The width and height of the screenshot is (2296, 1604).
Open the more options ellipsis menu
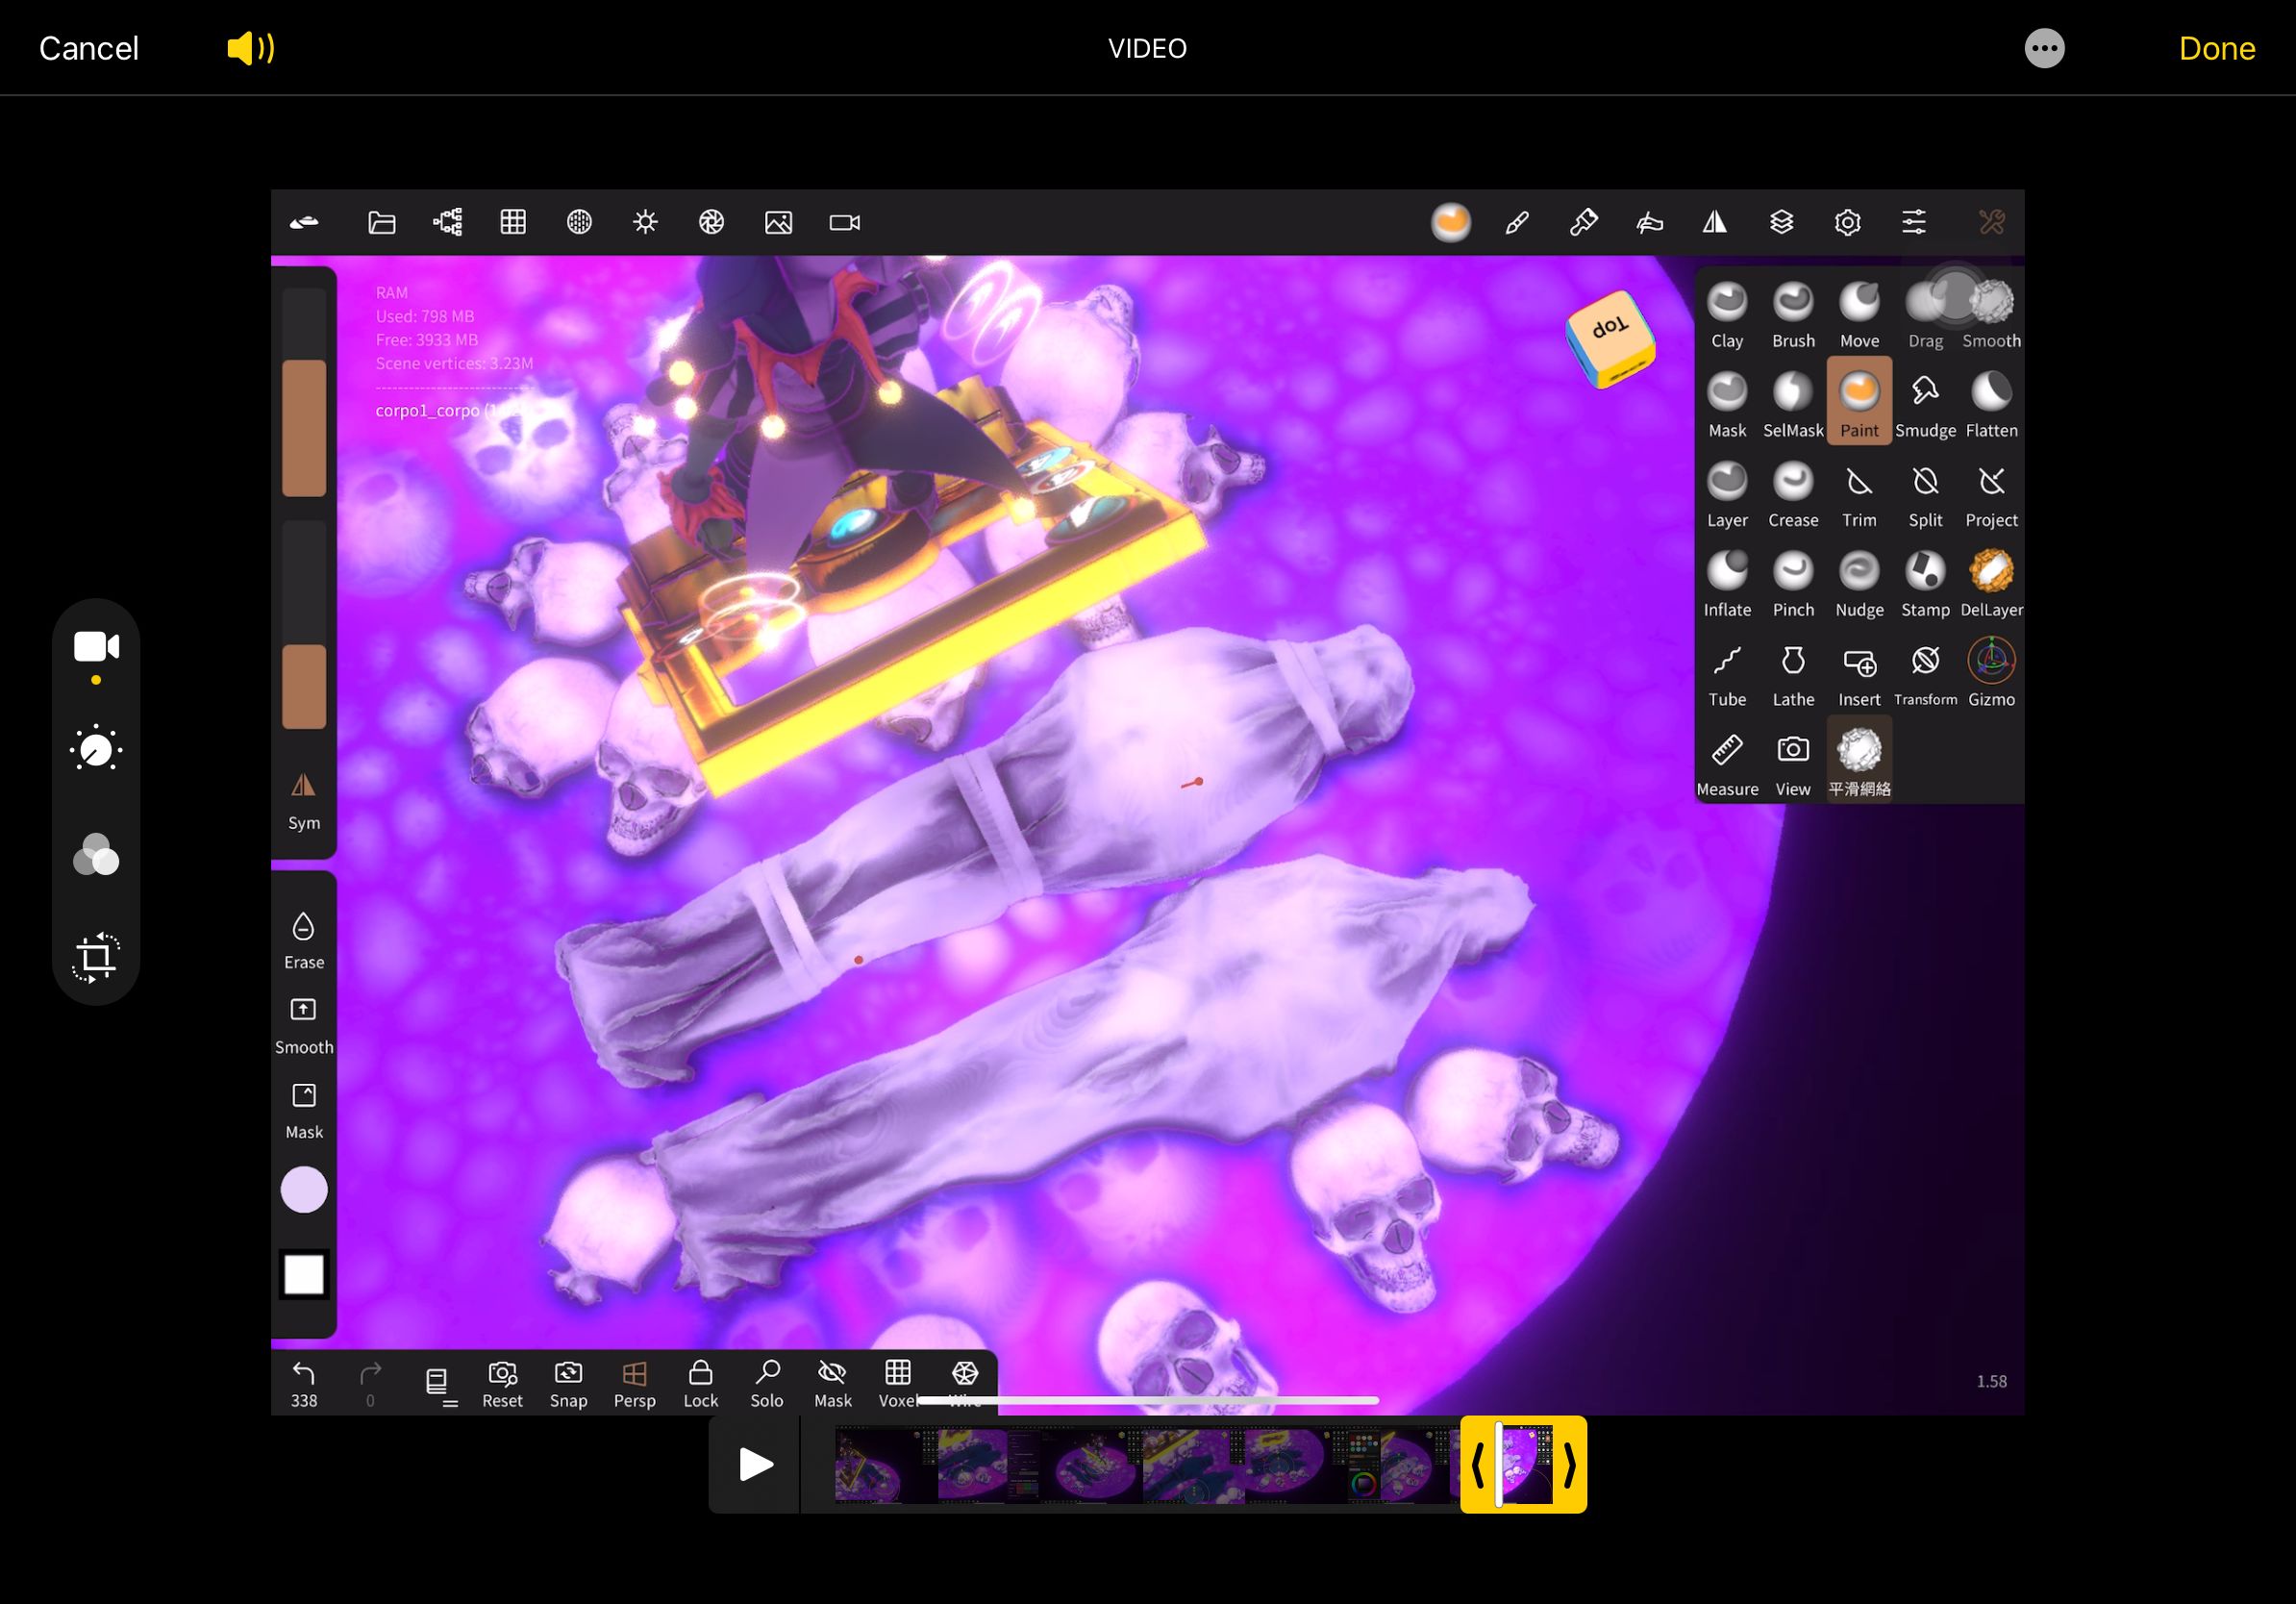[x=2044, y=48]
